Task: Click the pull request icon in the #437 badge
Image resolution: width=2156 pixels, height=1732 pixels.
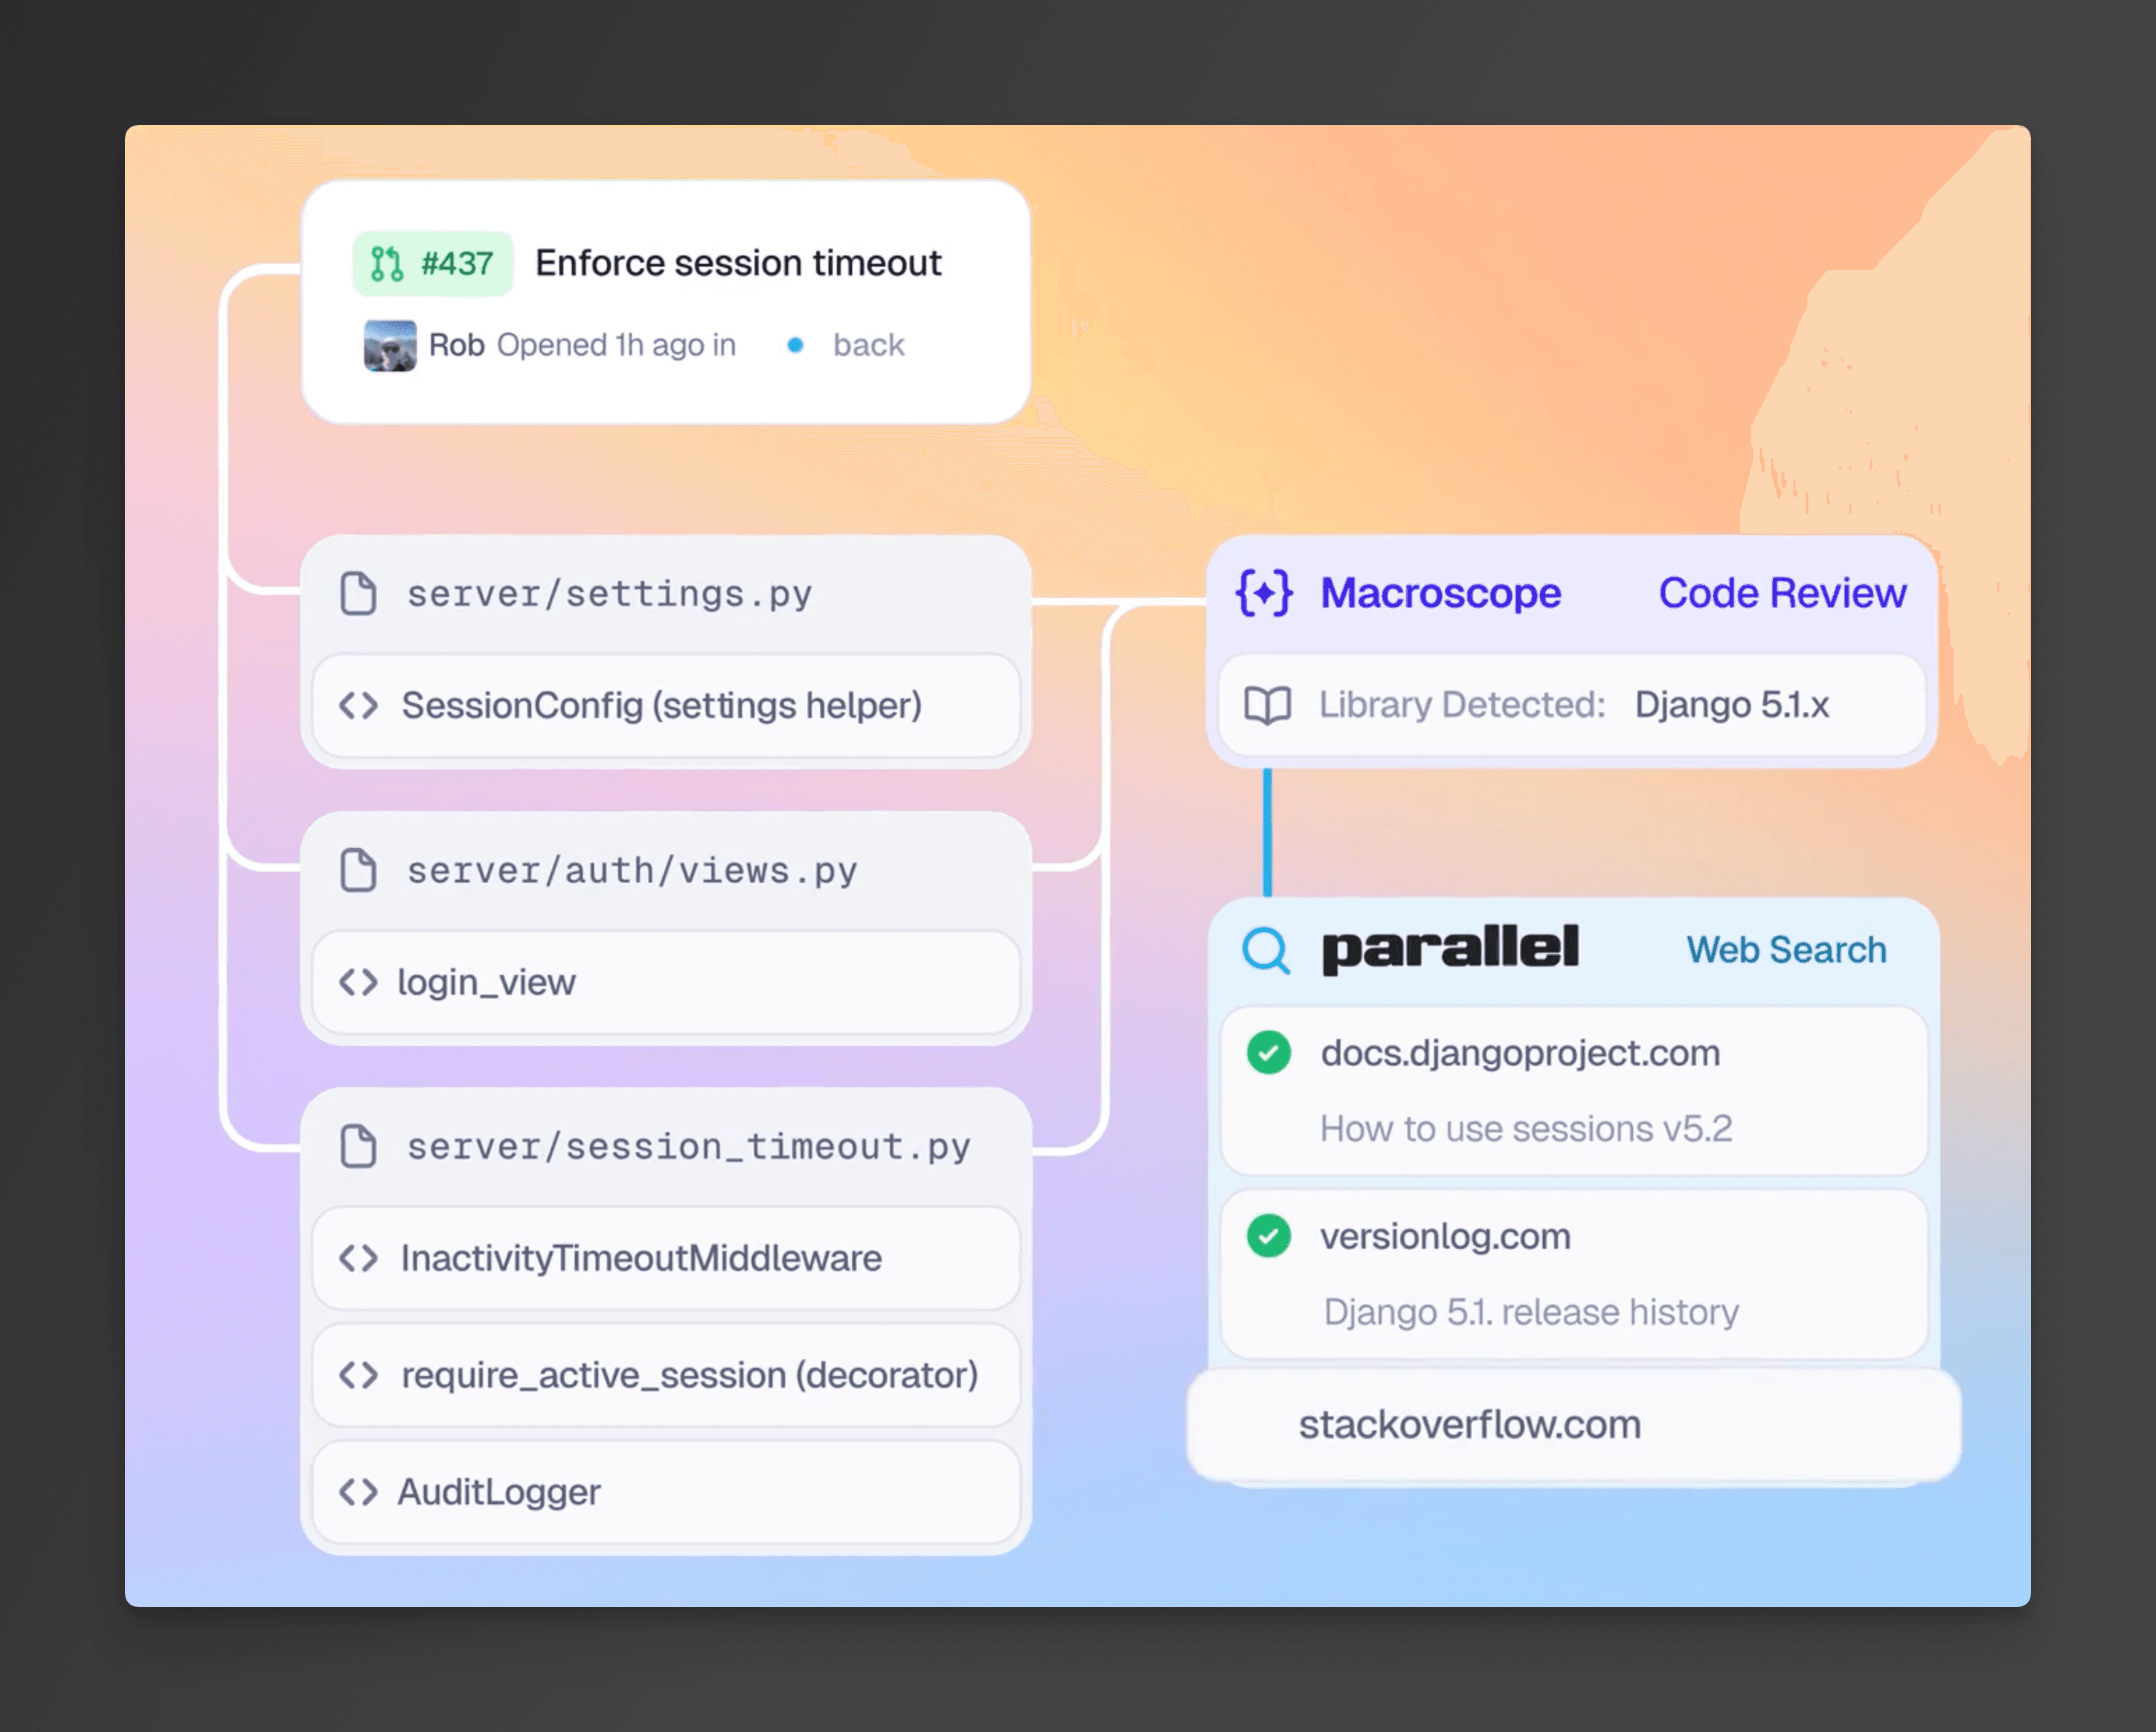Action: point(389,262)
